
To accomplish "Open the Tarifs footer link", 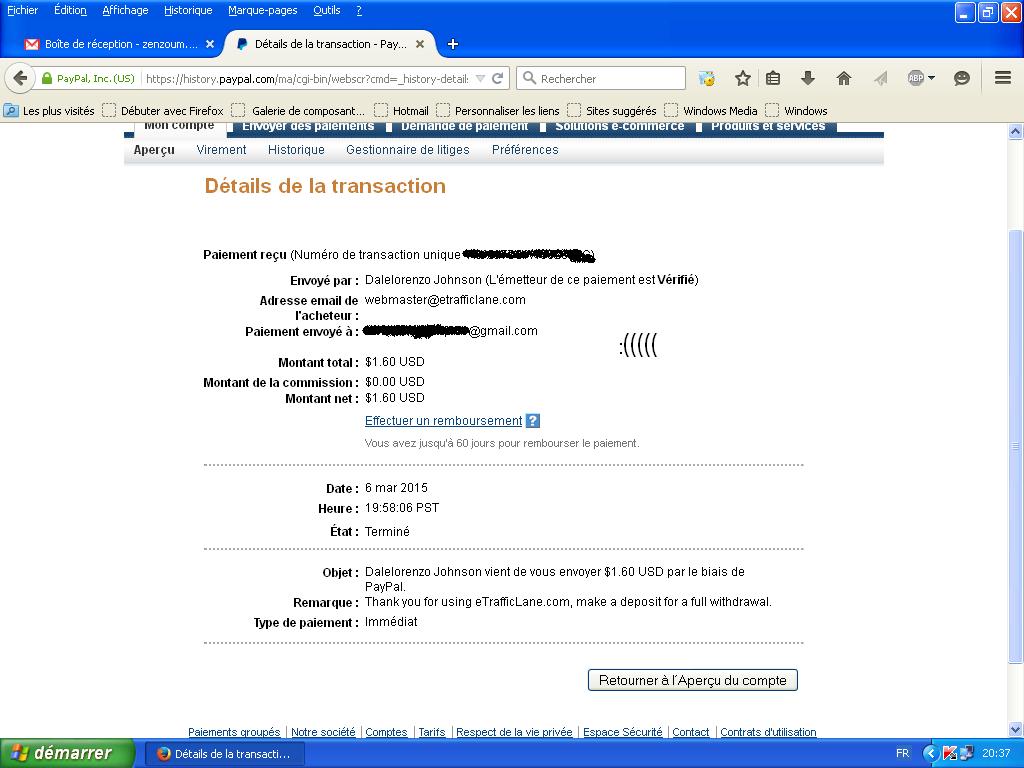I will 432,733.
